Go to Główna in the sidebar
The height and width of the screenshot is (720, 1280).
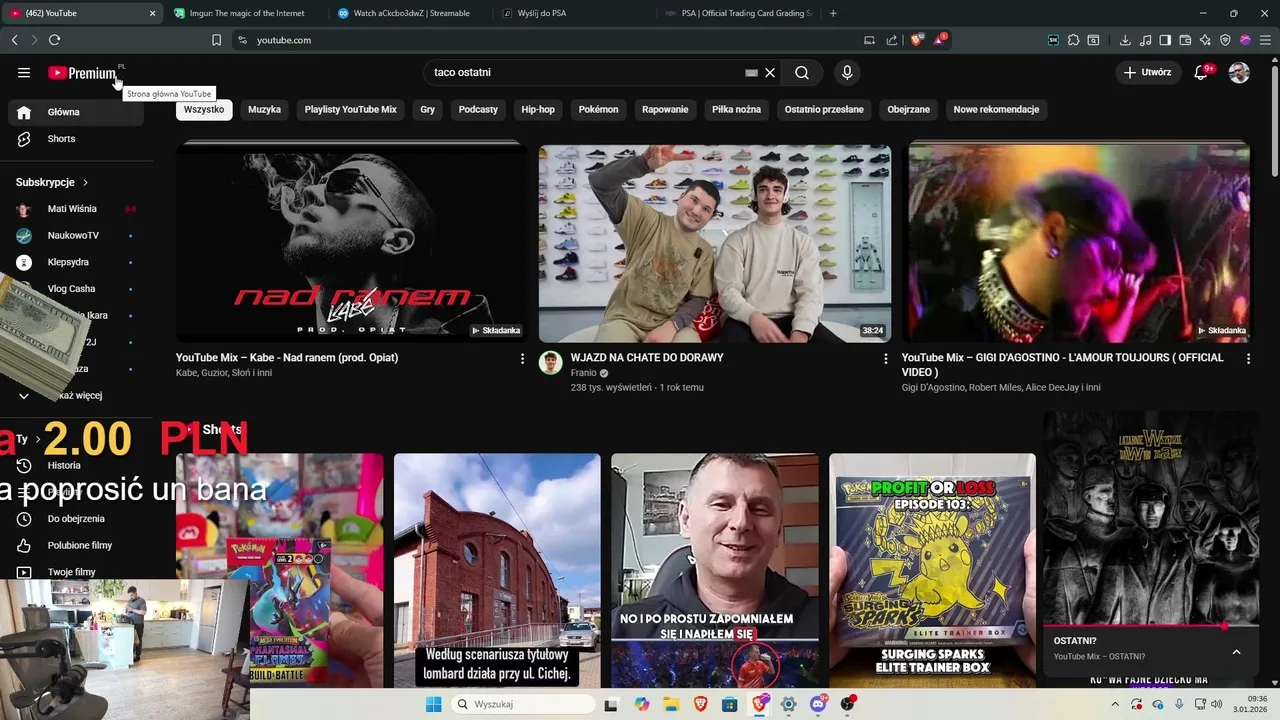pyautogui.click(x=76, y=112)
